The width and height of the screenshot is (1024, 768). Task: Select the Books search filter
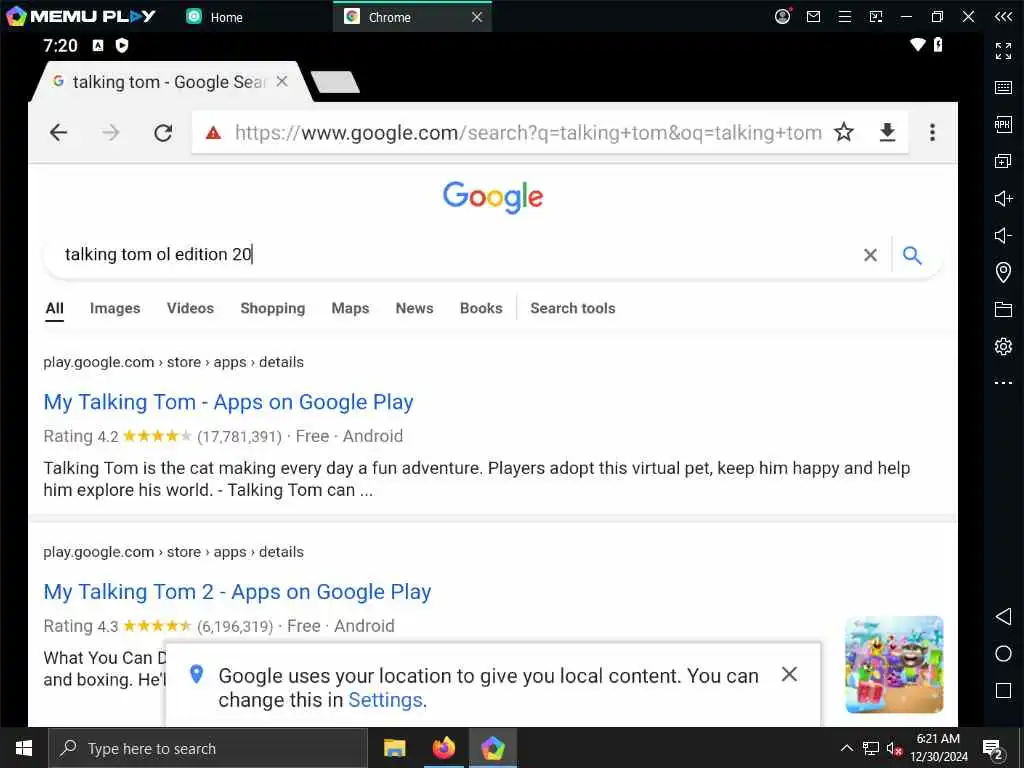(481, 308)
